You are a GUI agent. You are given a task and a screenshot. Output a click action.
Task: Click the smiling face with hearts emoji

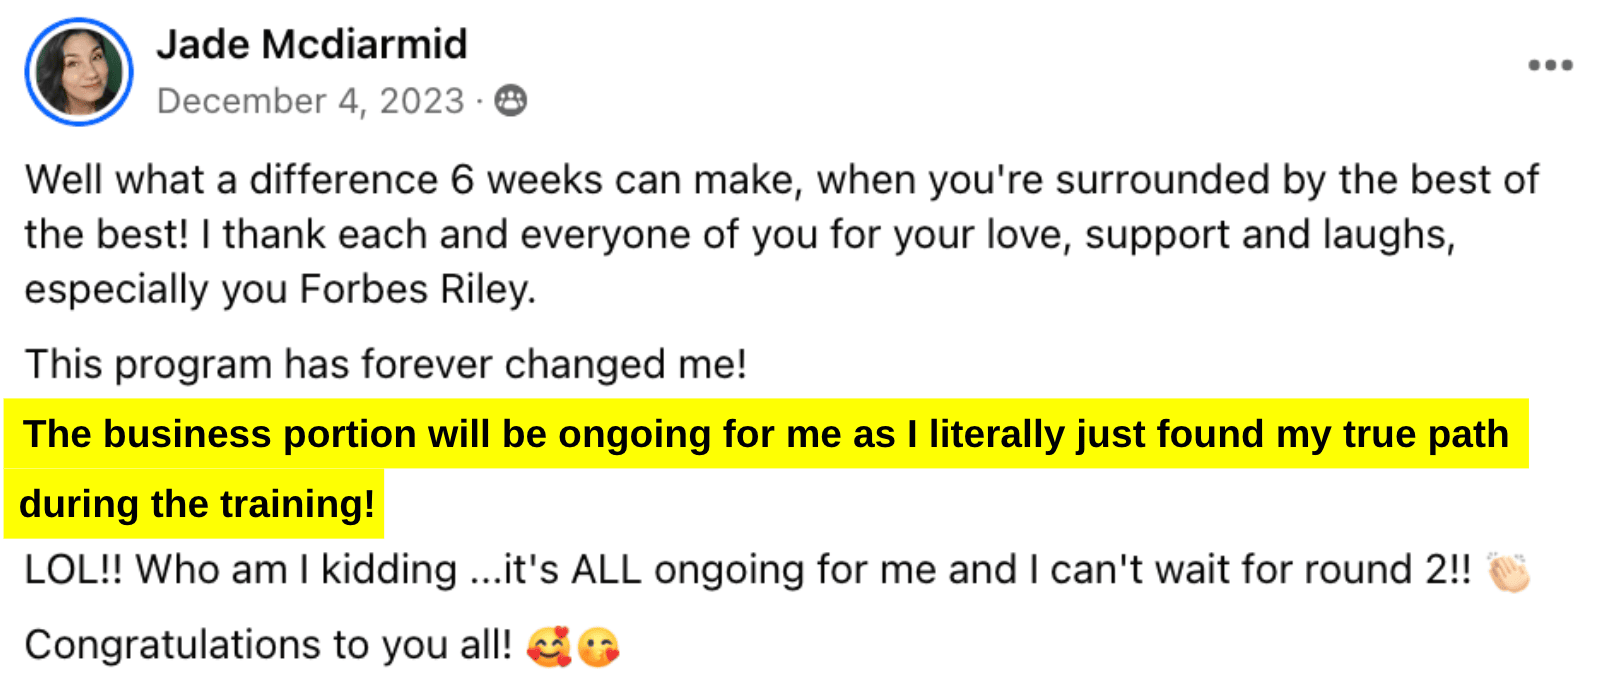[549, 647]
